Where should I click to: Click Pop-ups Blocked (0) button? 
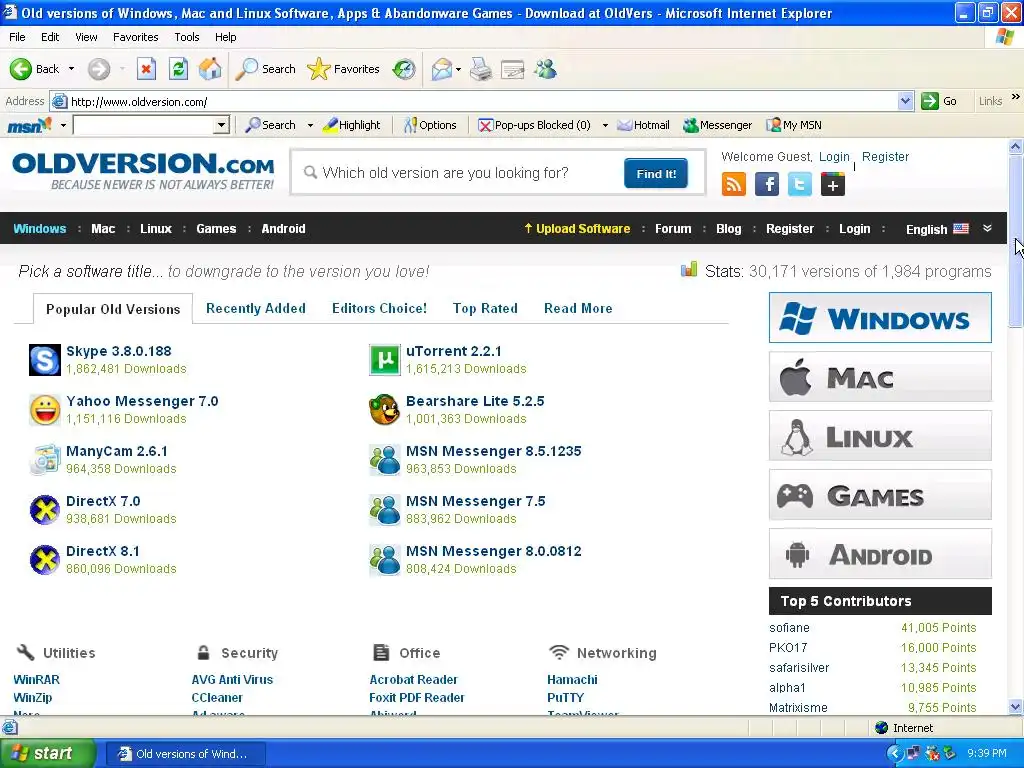(534, 125)
